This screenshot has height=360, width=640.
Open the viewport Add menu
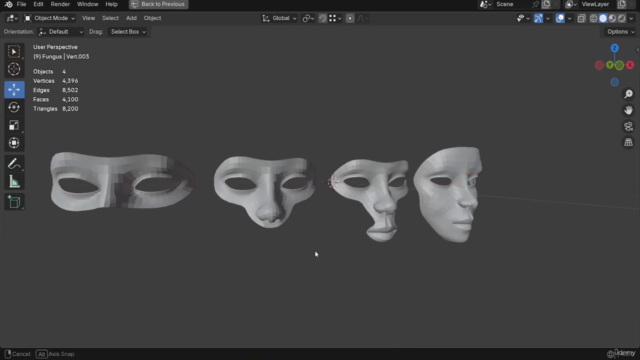click(131, 18)
